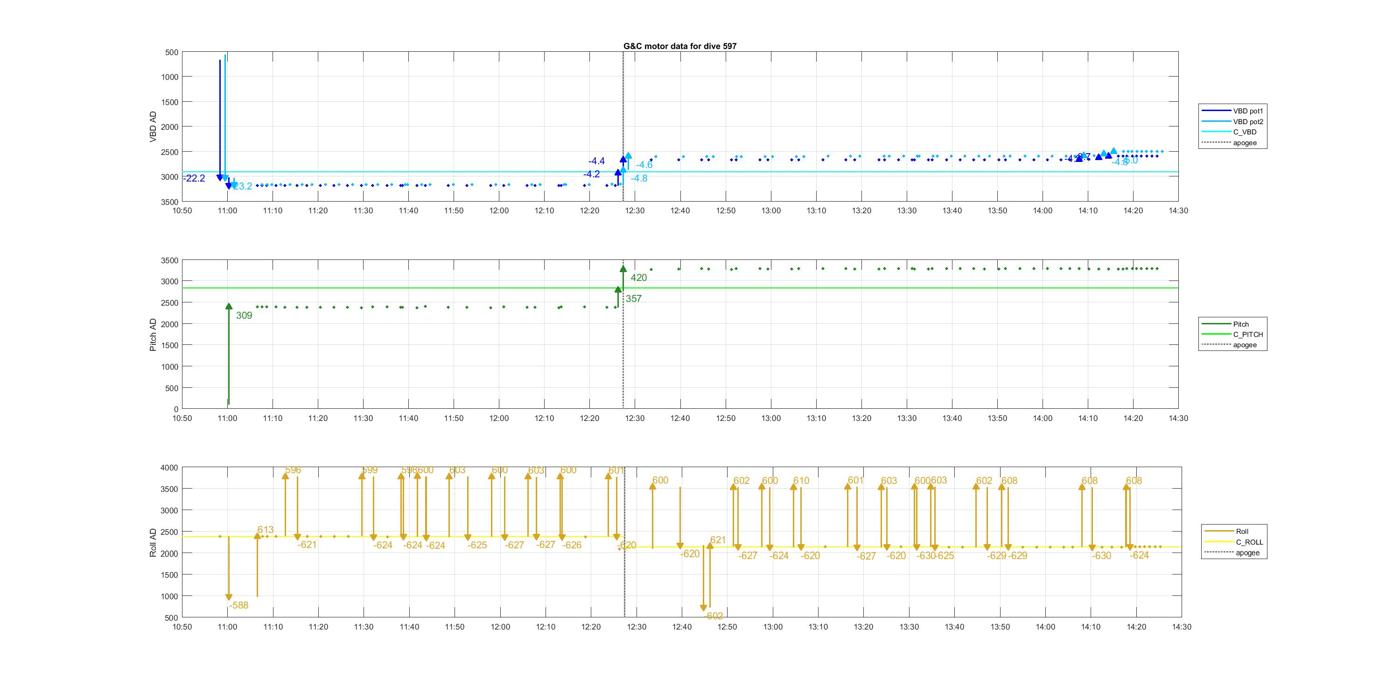This screenshot has height=693, width=1400.
Task: Click the '-22.2' annotation in VBD plot
Action: click(194, 178)
